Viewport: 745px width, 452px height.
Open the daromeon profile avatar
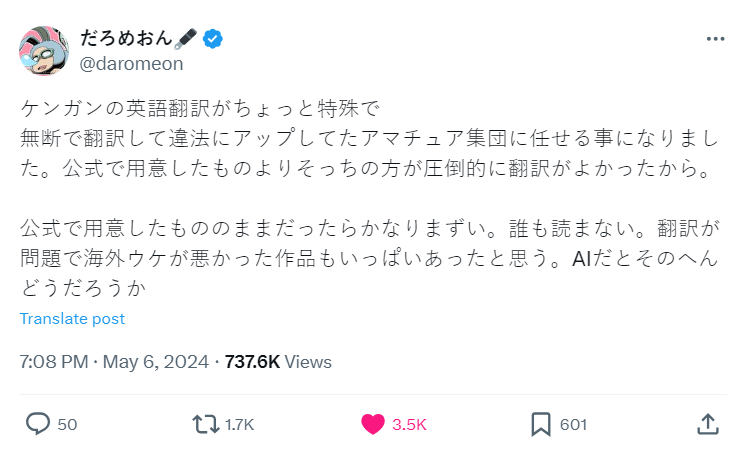click(44, 50)
